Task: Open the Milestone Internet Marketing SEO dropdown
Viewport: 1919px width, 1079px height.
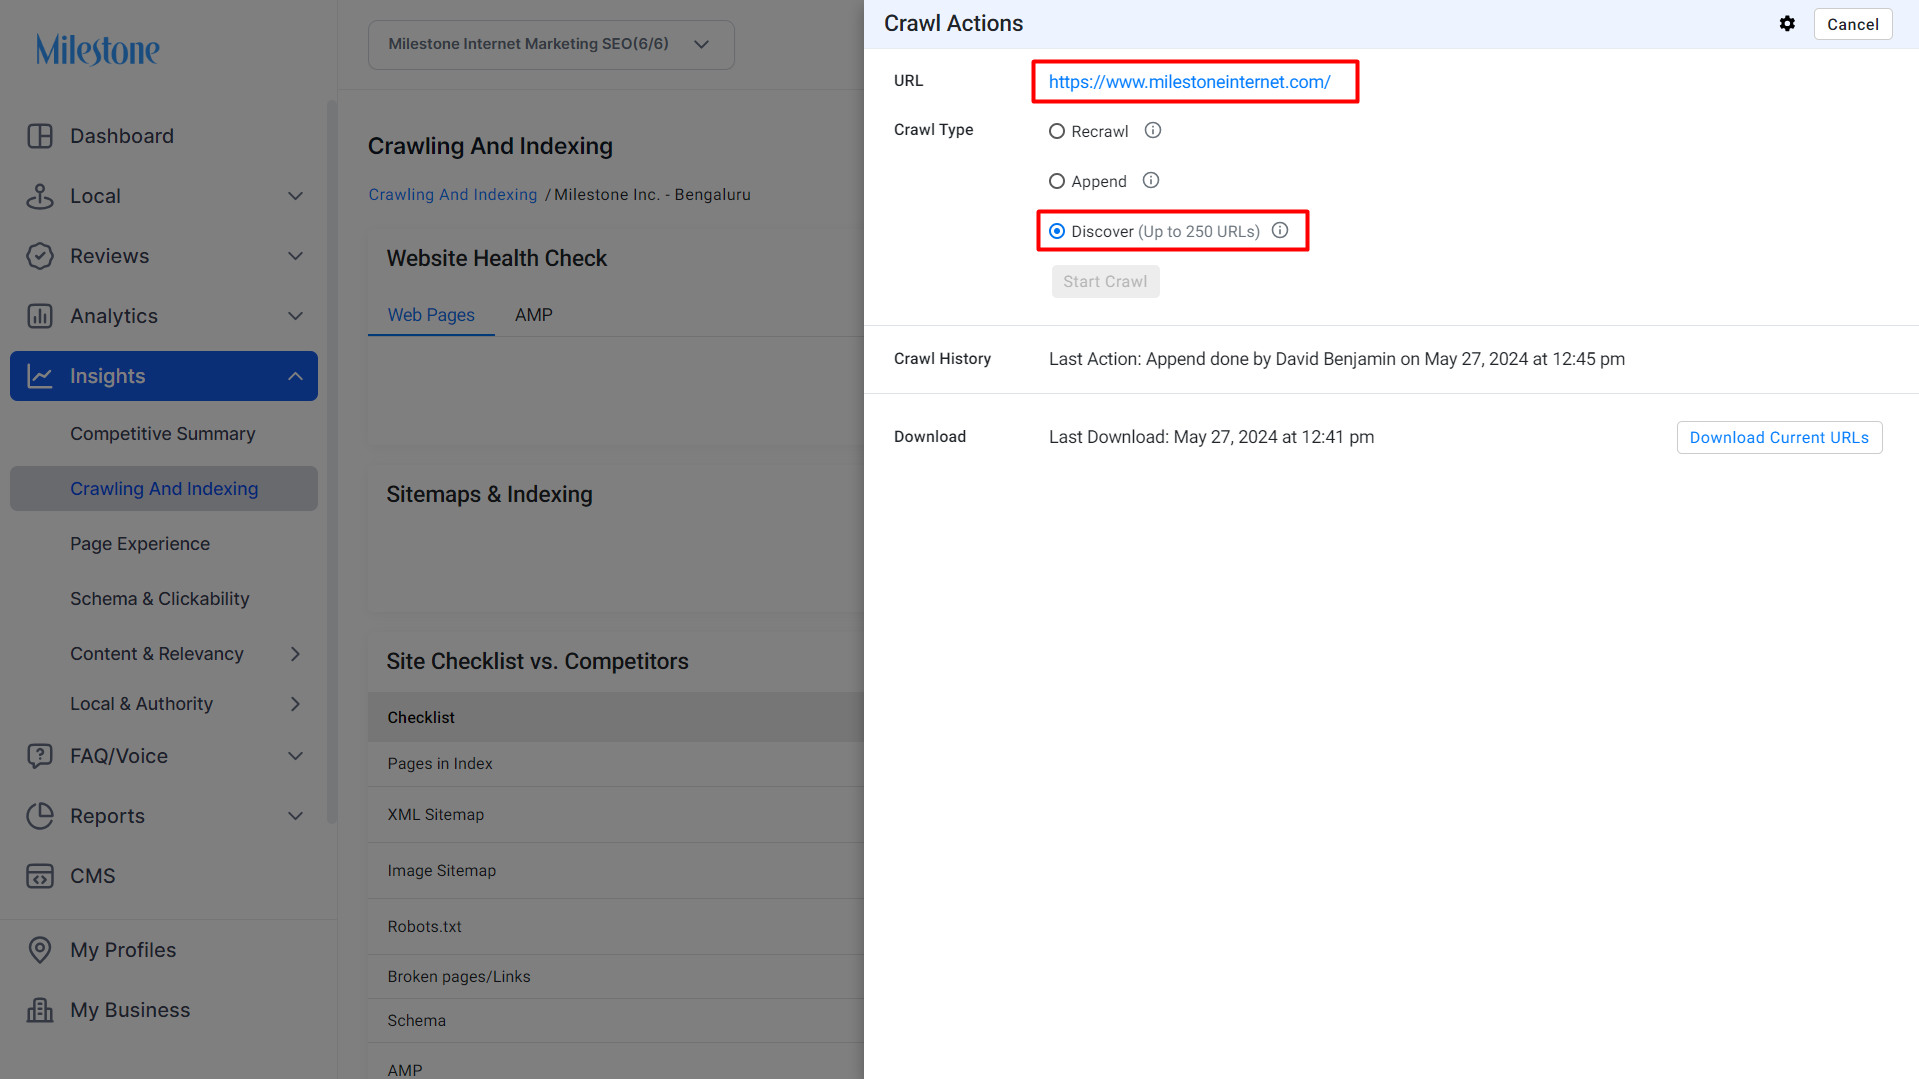Action: click(551, 44)
